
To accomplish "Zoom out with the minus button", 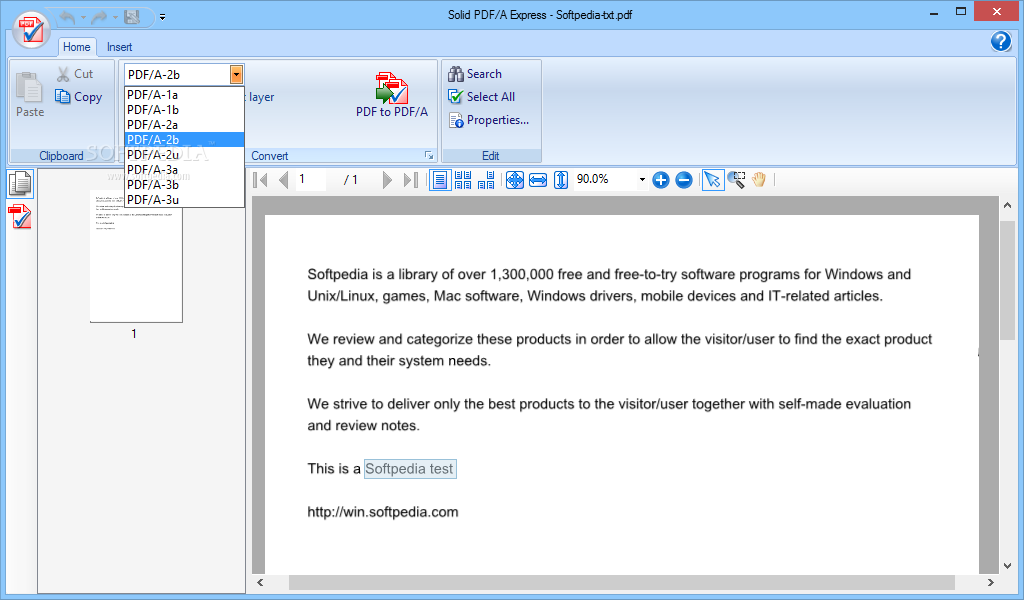I will (684, 180).
